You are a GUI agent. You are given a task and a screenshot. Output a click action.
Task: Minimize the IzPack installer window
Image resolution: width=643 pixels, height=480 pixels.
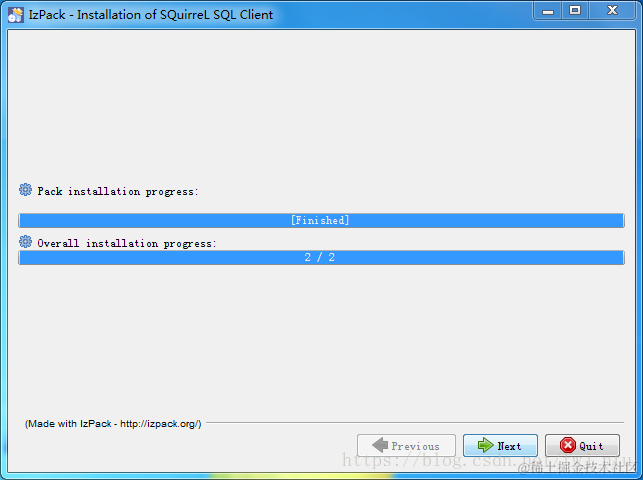click(548, 11)
